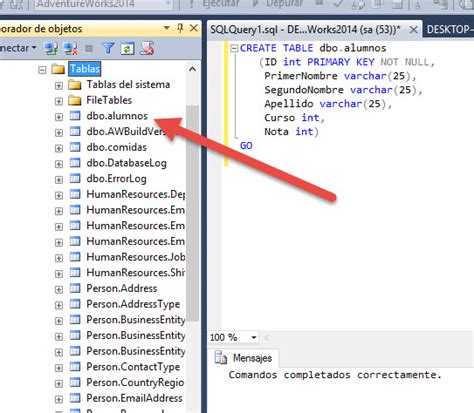474x413 pixels.
Task: Expand the Person.ContactType table node
Action: coord(59,368)
